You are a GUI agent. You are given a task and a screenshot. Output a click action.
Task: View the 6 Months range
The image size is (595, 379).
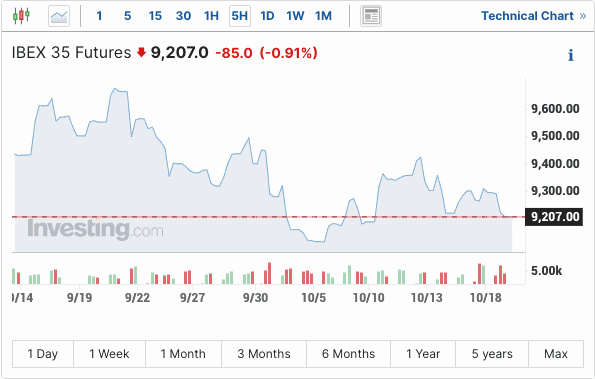tap(348, 354)
